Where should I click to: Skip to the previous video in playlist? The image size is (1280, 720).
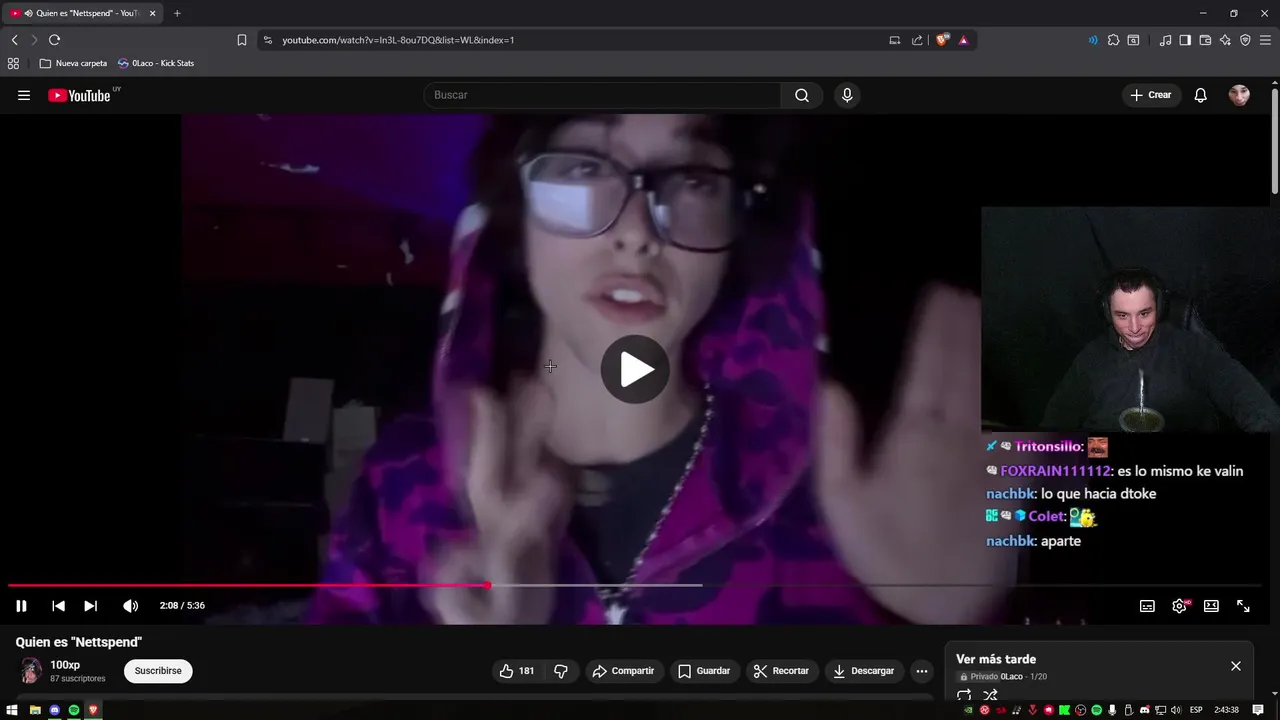coord(58,606)
